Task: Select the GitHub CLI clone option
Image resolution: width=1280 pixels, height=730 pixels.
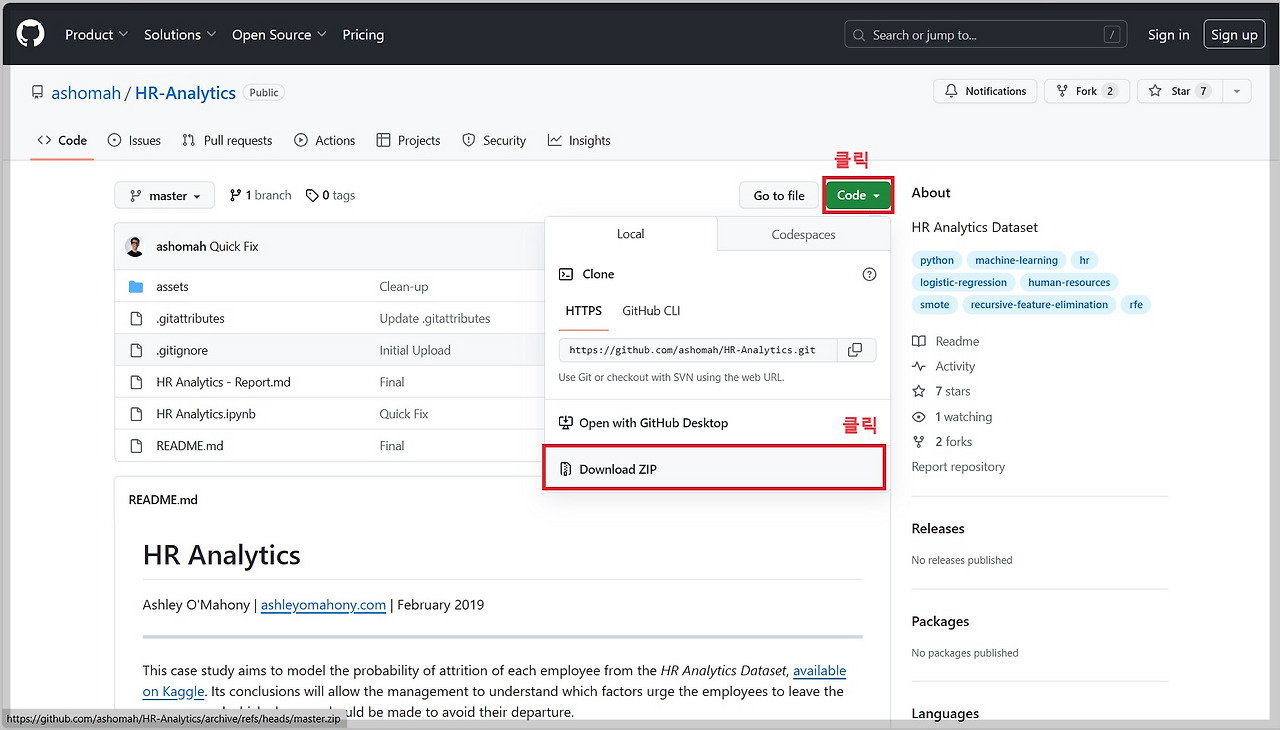Action: [x=651, y=311]
